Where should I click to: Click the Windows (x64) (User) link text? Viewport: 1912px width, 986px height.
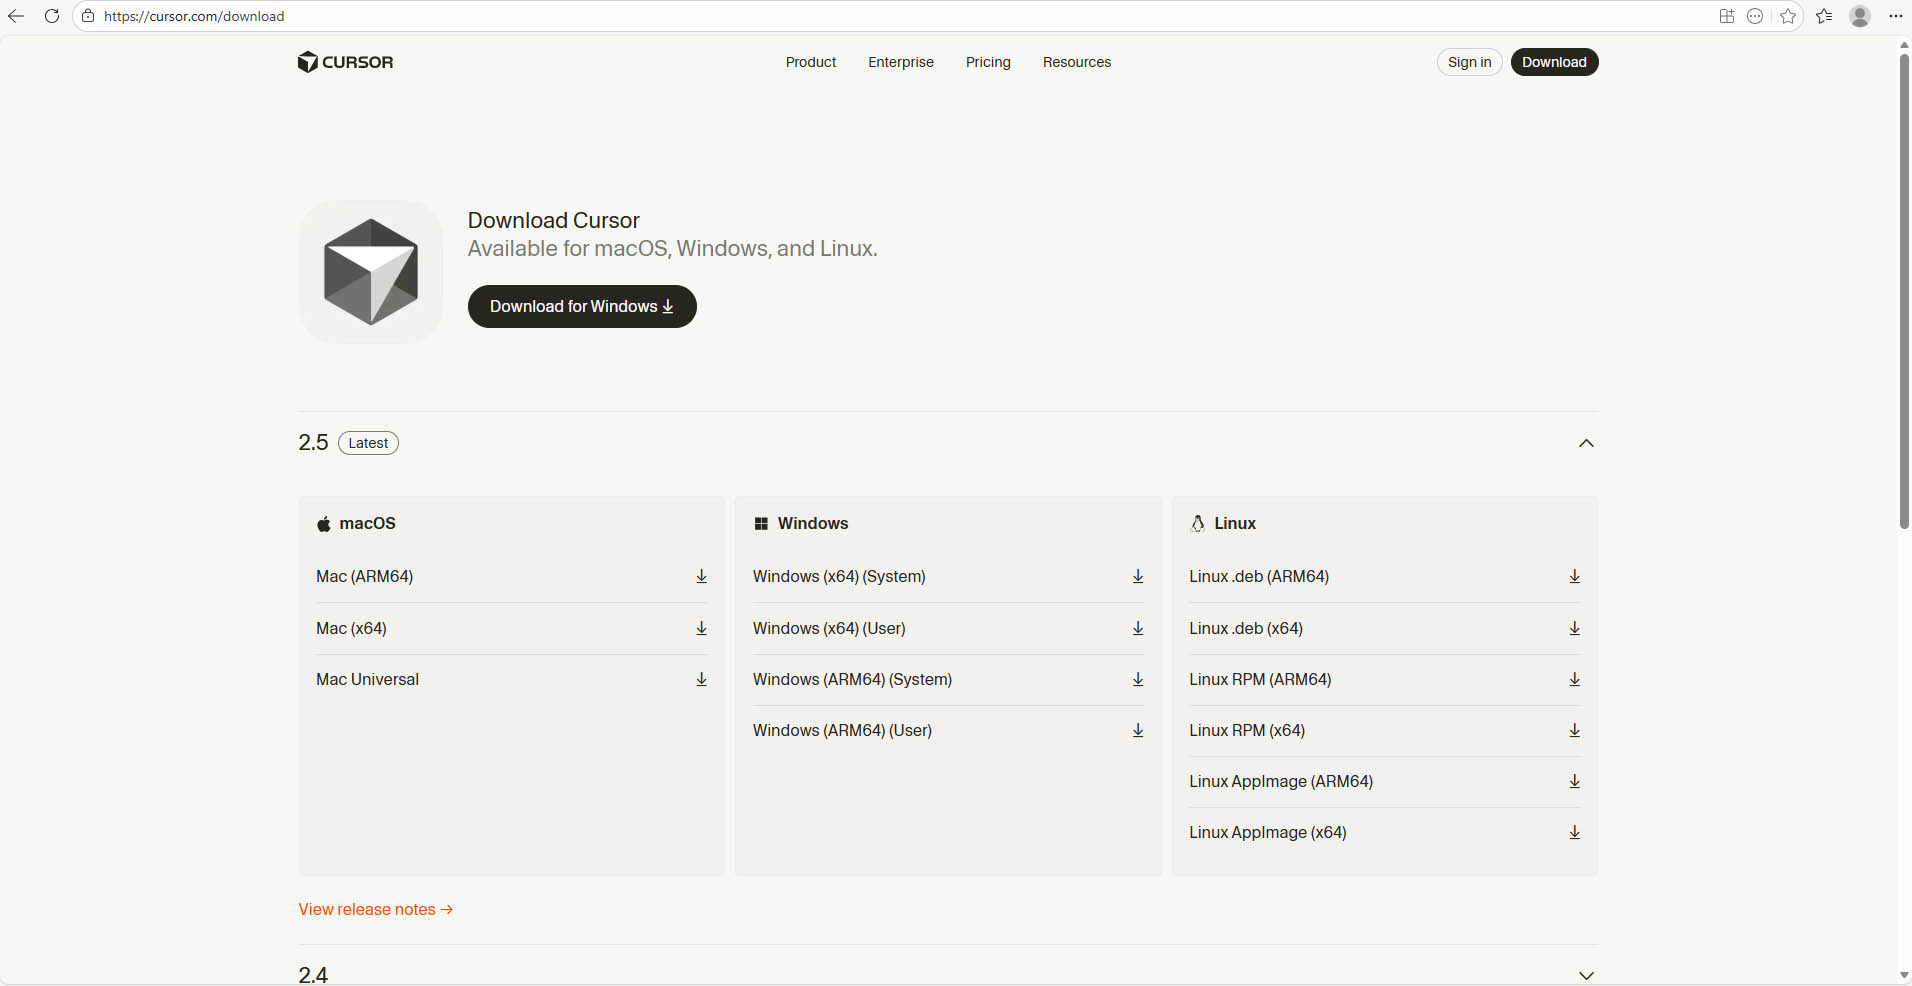pos(829,628)
